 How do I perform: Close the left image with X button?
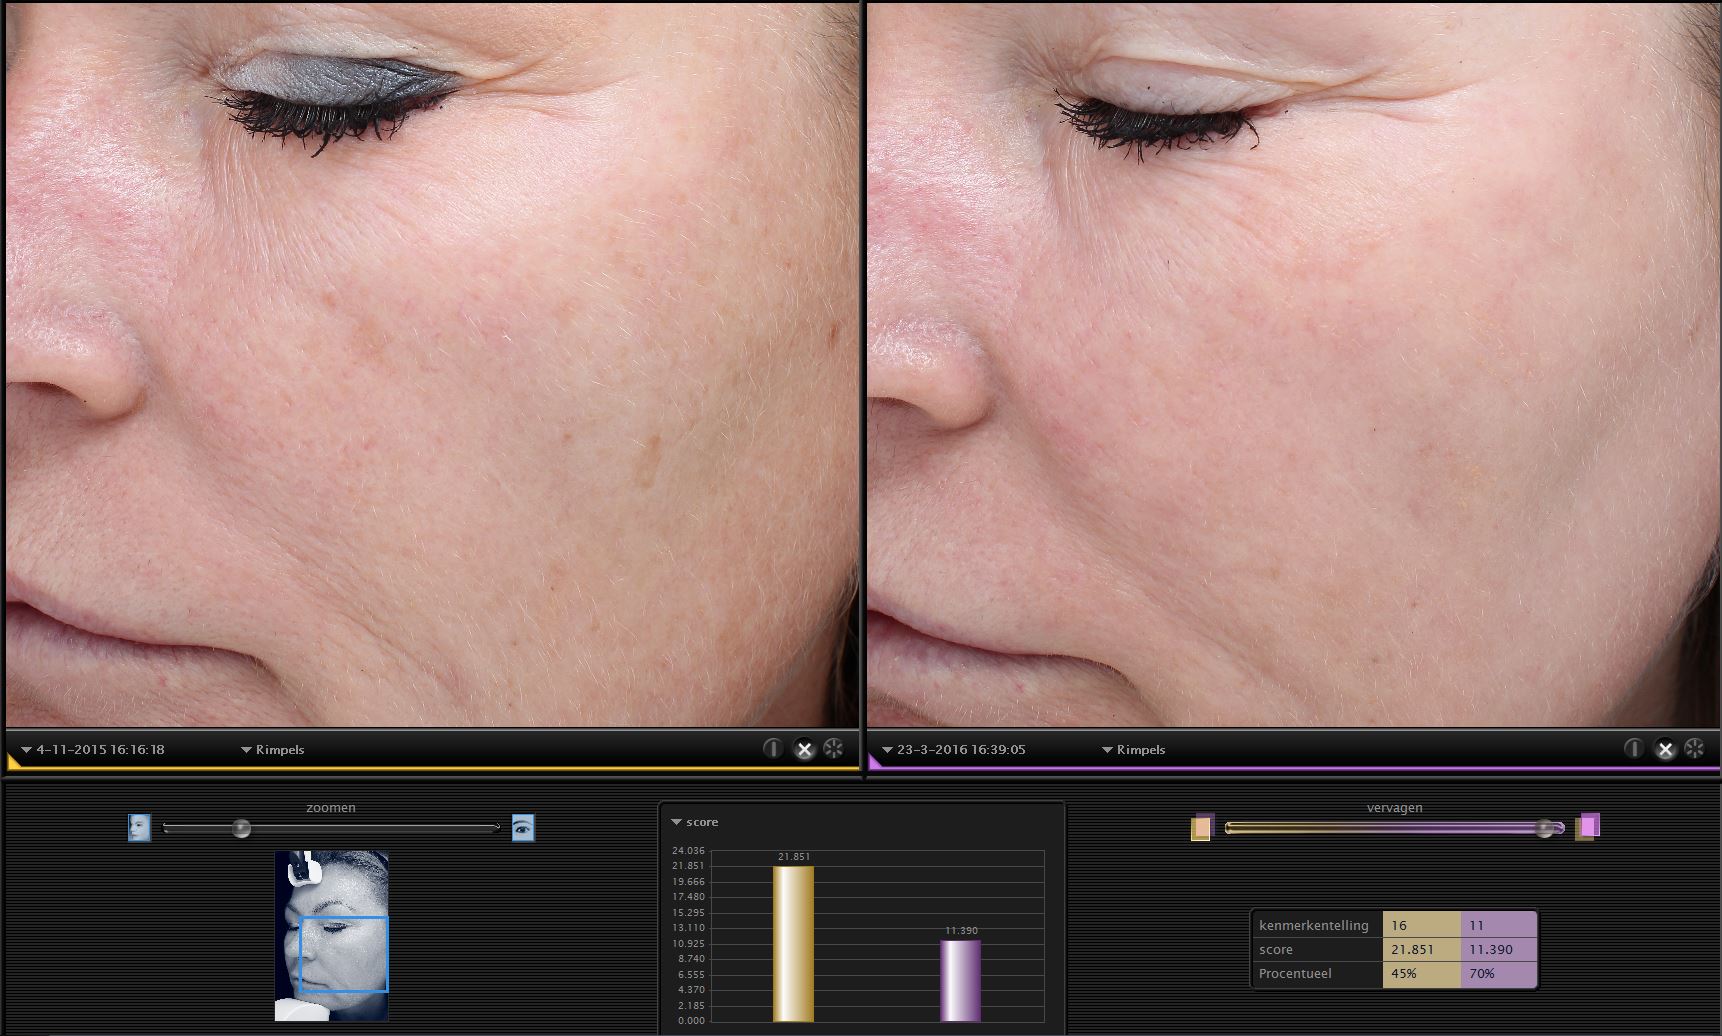click(804, 749)
